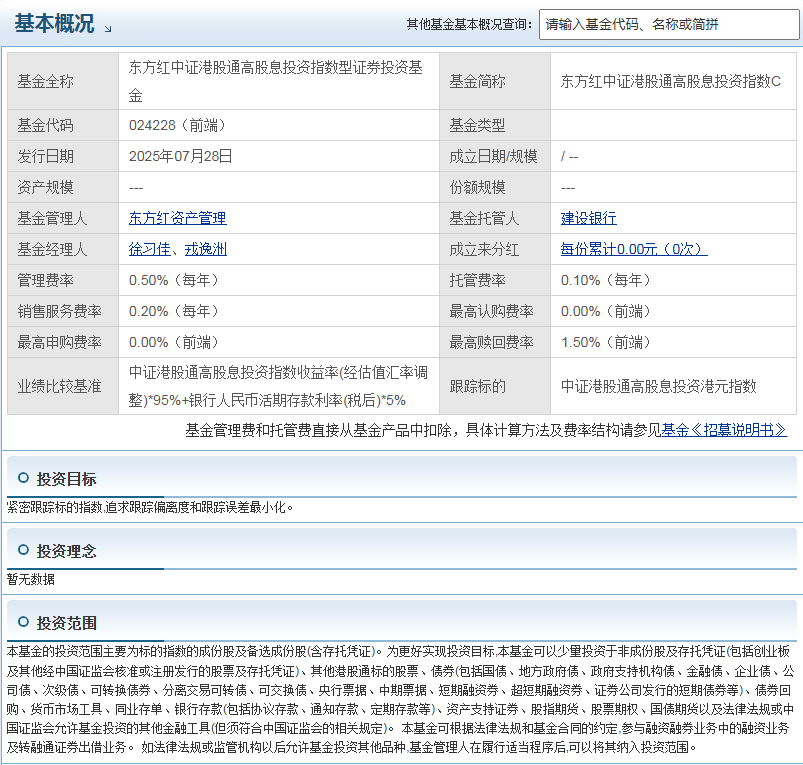Open the 每份累计0.00元（0次） dividend link
The image size is (803, 765).
634,249
